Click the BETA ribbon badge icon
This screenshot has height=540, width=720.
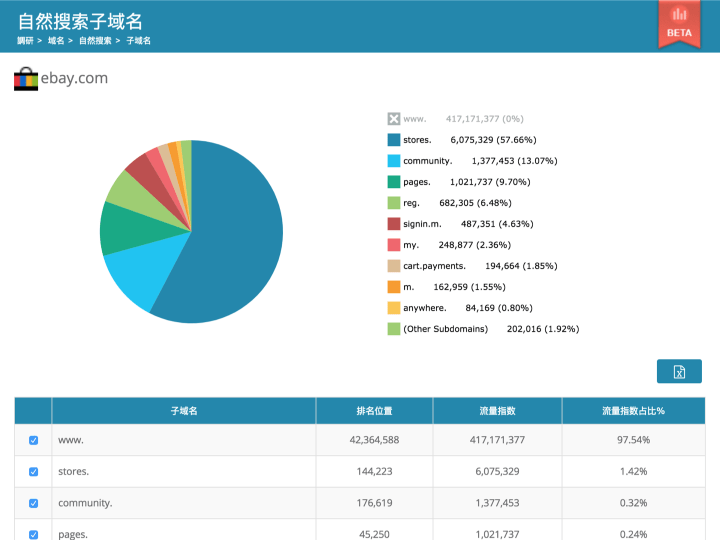click(x=679, y=24)
